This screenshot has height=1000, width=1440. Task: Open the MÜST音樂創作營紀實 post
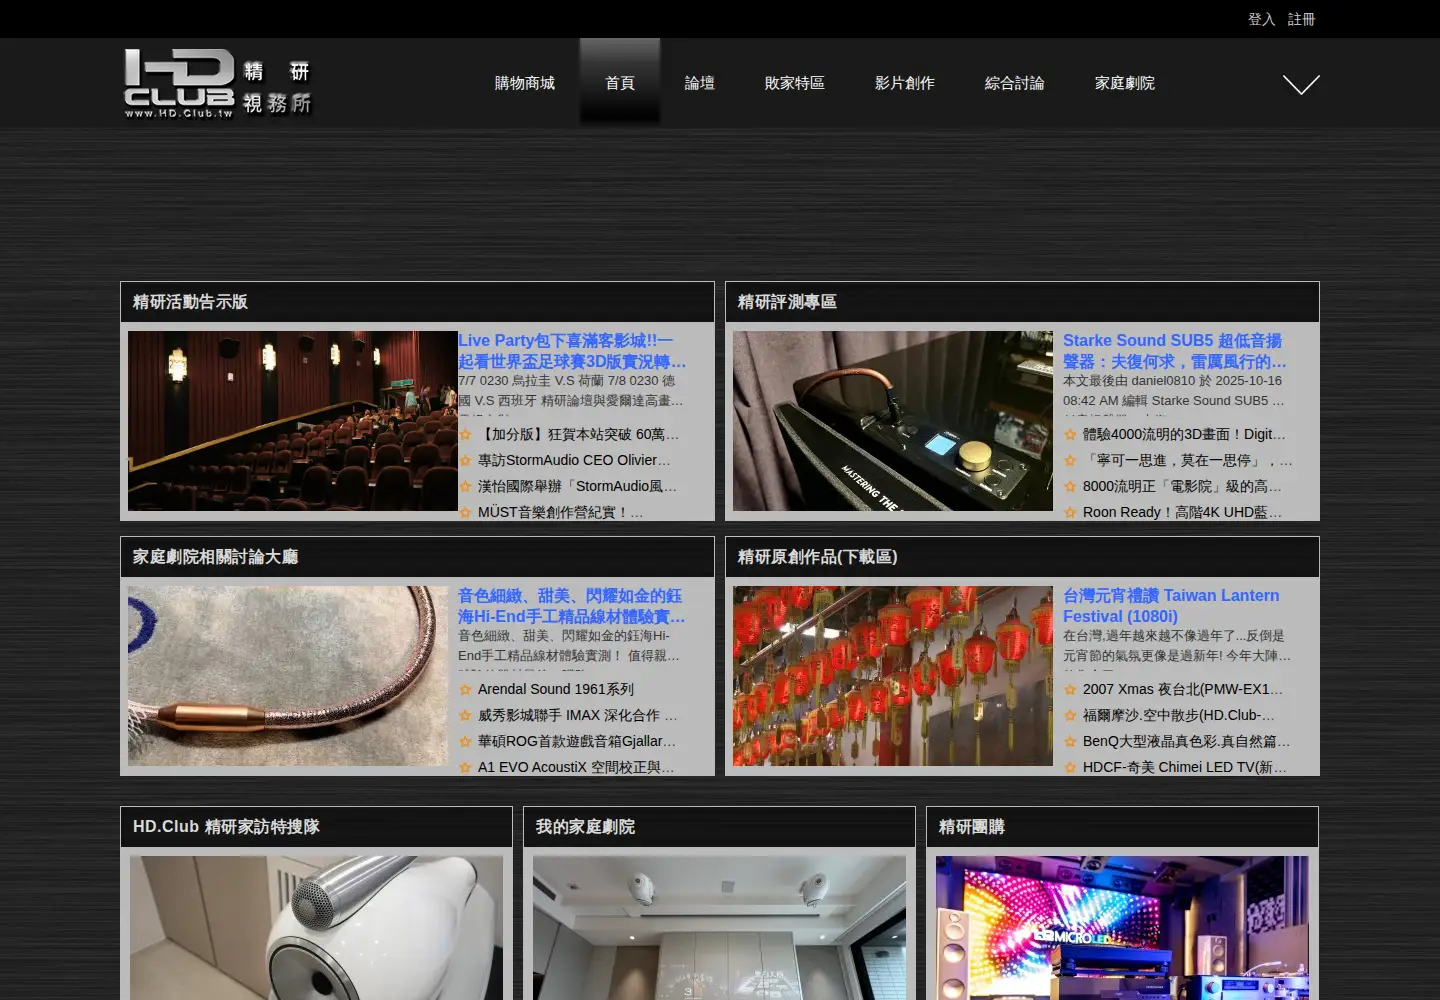(560, 512)
